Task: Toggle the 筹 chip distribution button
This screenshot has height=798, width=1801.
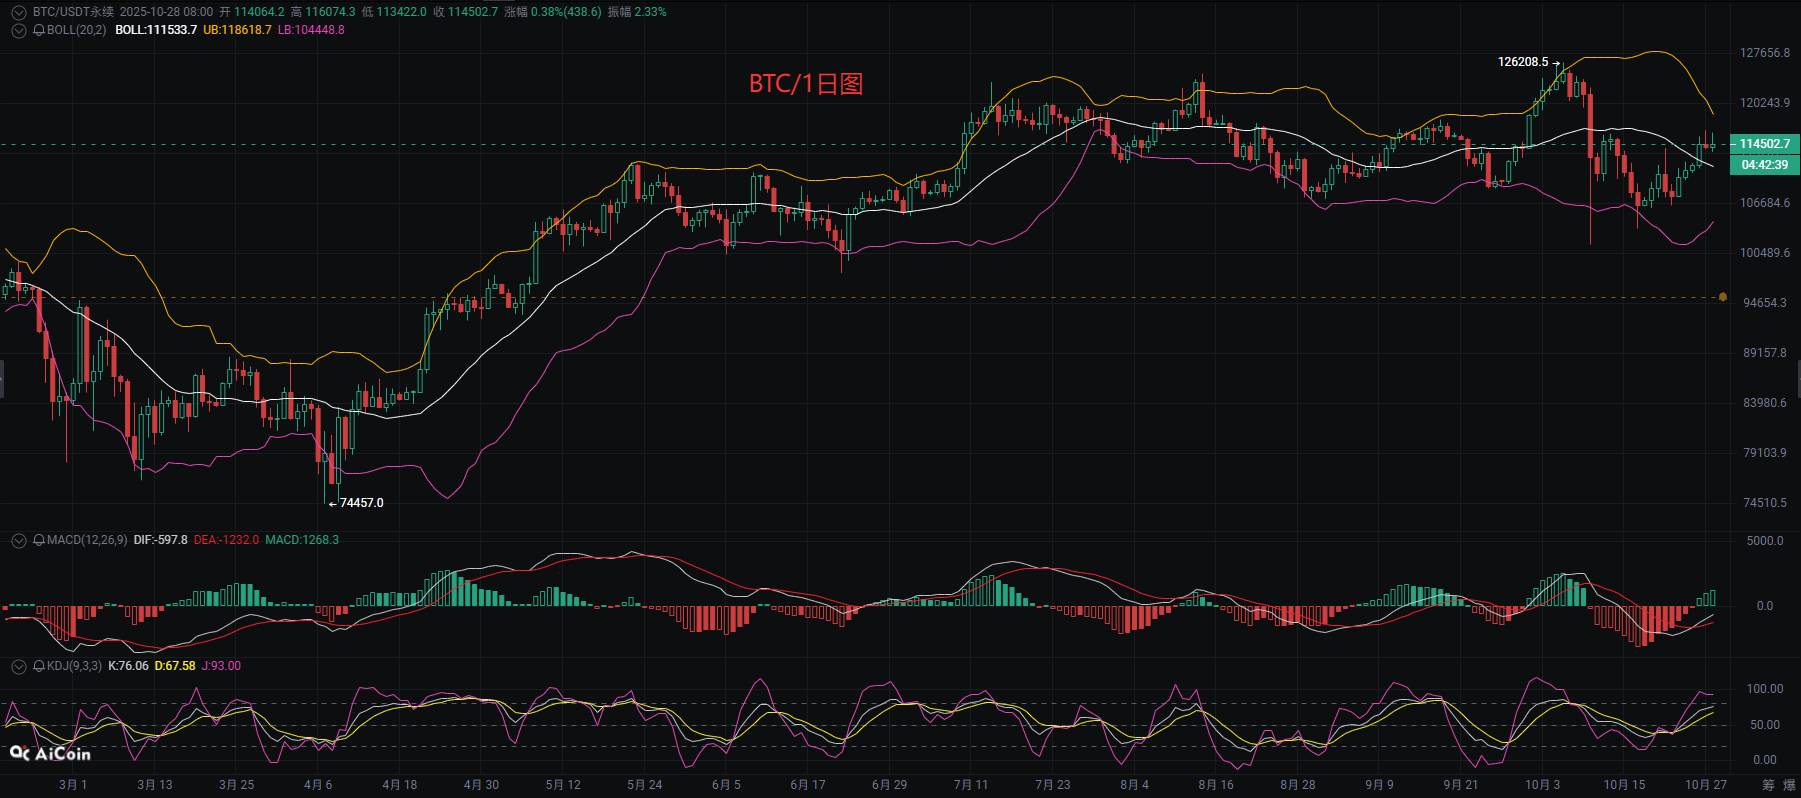Action: coord(1768,785)
